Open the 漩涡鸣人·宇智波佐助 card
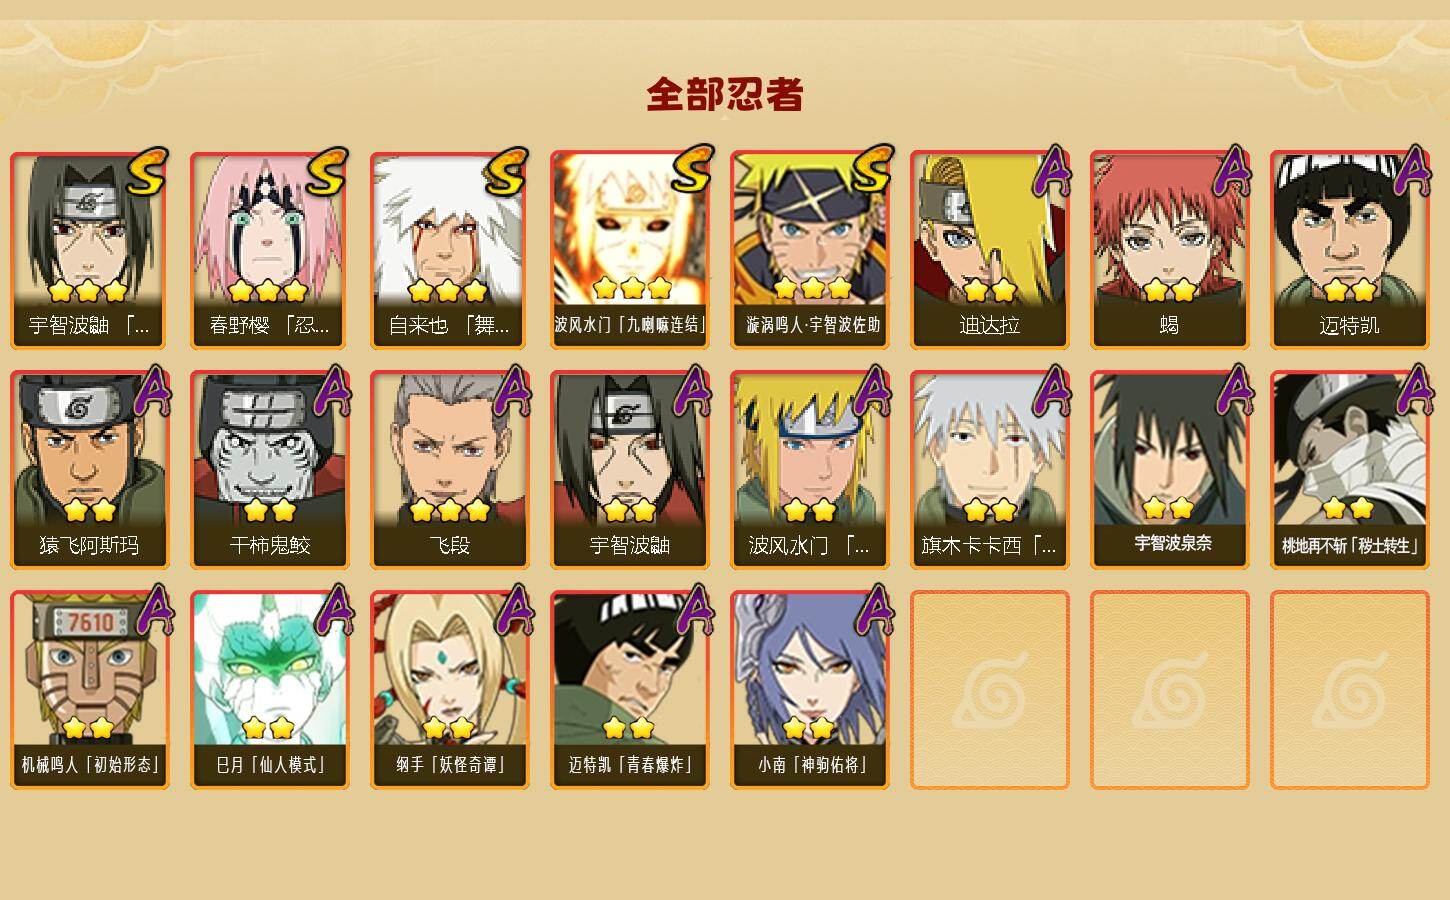The image size is (1450, 900). coord(809,250)
